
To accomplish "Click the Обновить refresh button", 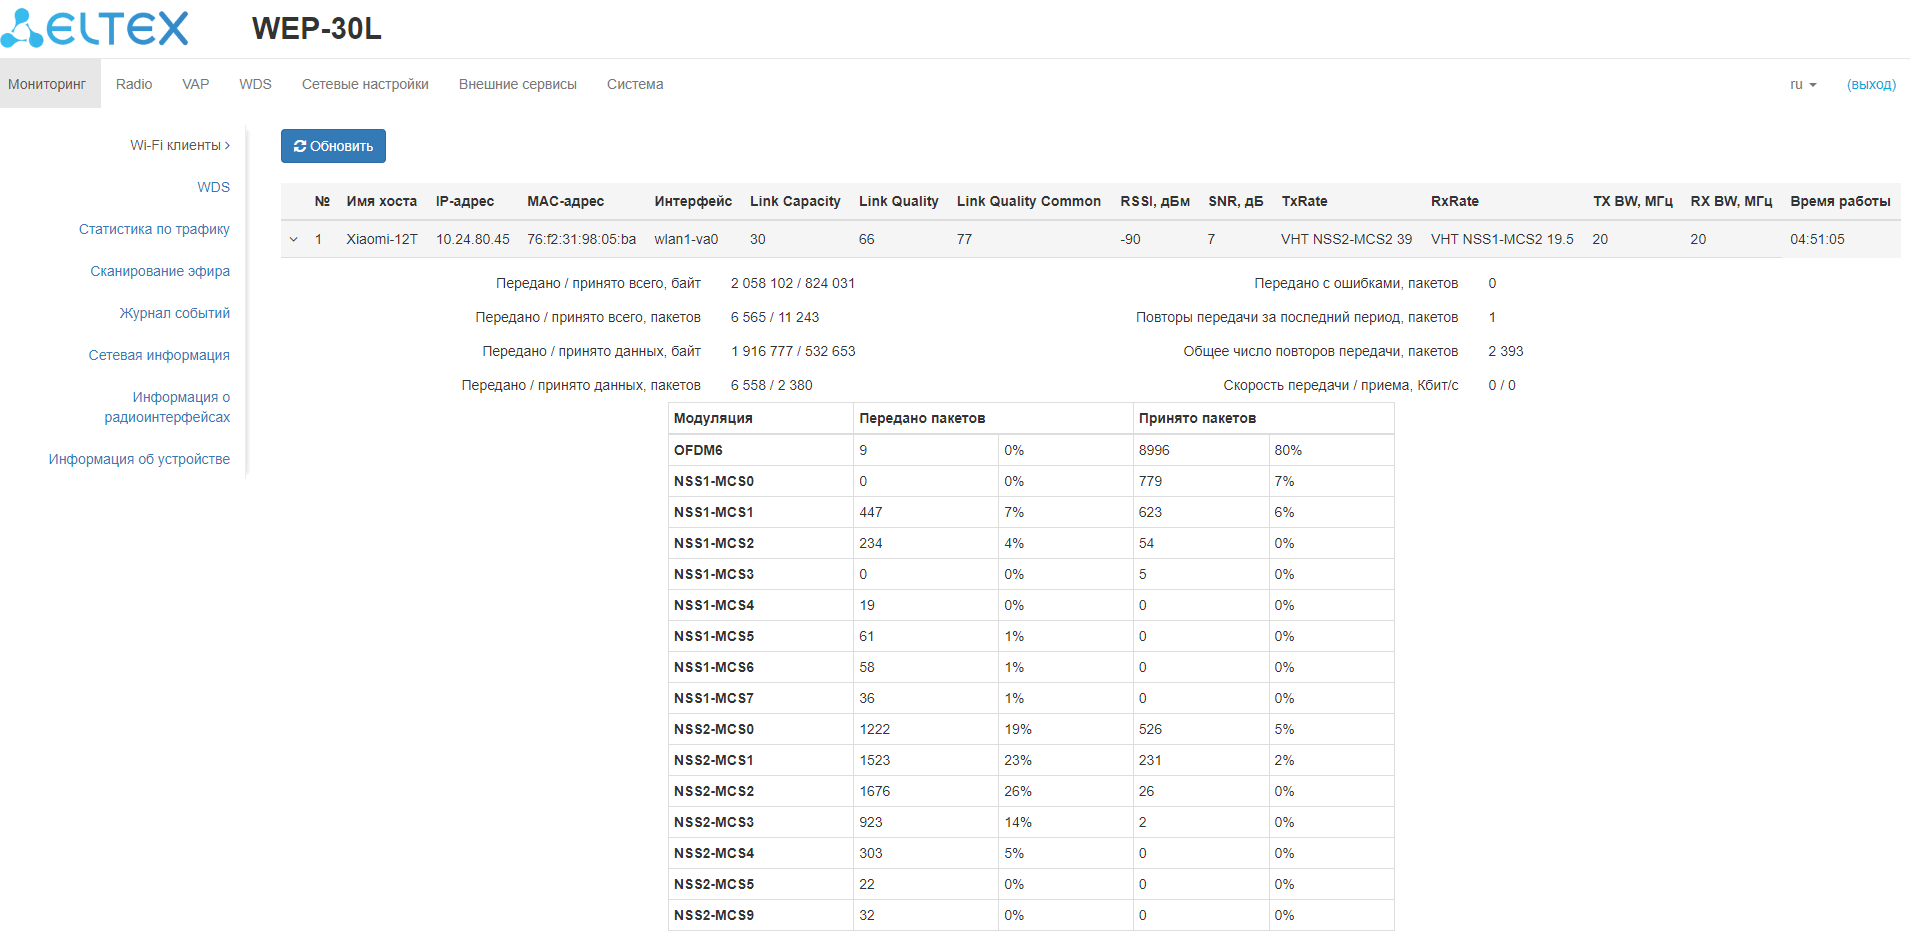I will click(x=333, y=146).
